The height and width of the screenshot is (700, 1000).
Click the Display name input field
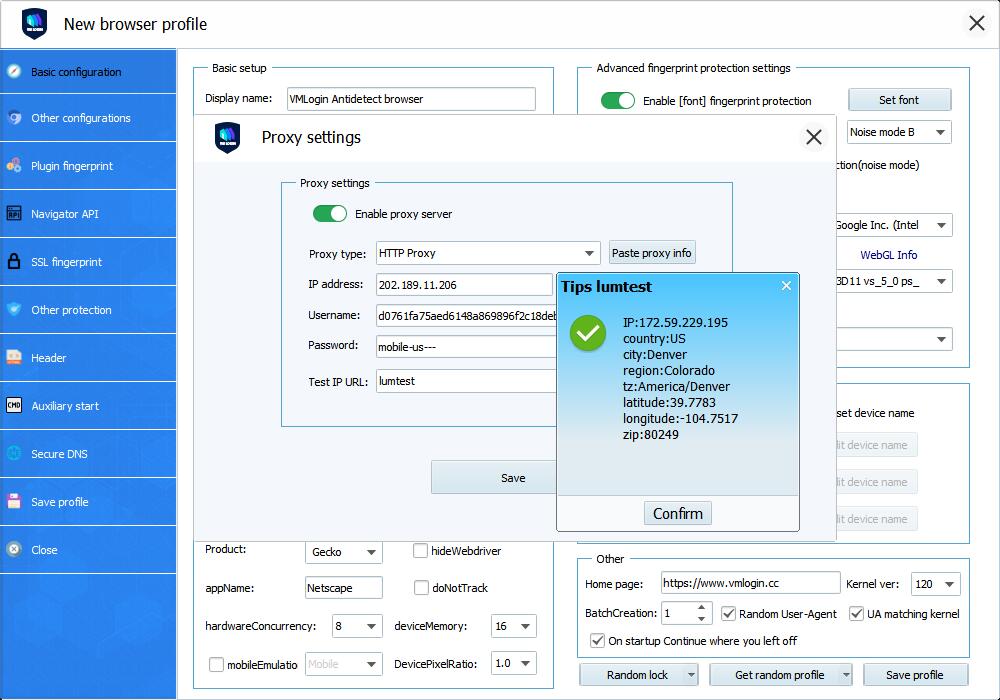click(x=411, y=99)
